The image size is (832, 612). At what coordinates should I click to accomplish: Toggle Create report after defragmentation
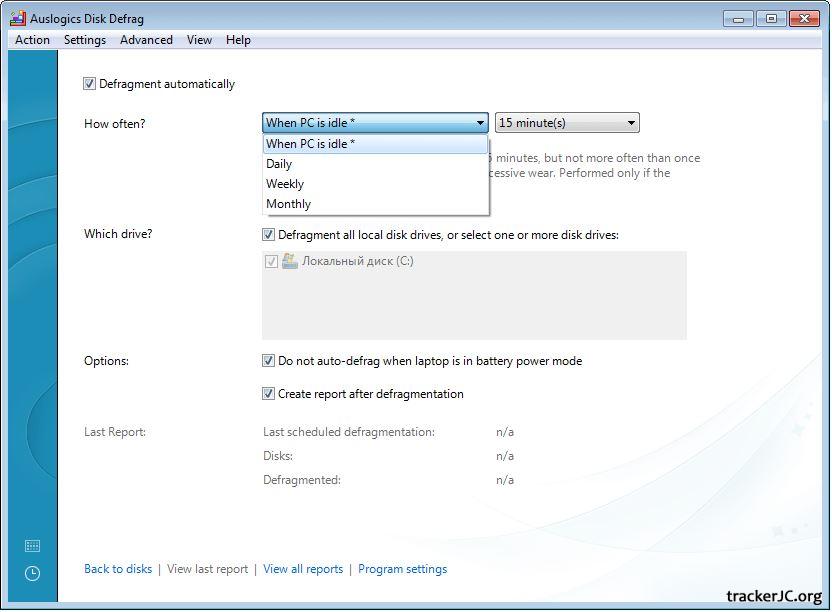(268, 394)
